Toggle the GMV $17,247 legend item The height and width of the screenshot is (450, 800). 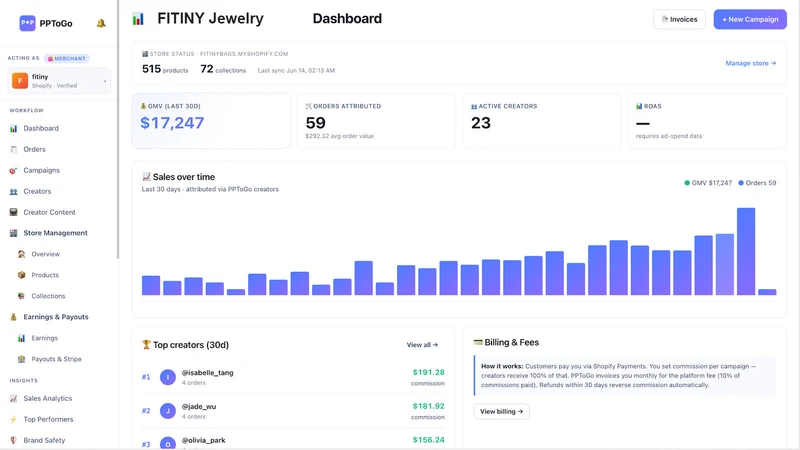click(x=708, y=183)
